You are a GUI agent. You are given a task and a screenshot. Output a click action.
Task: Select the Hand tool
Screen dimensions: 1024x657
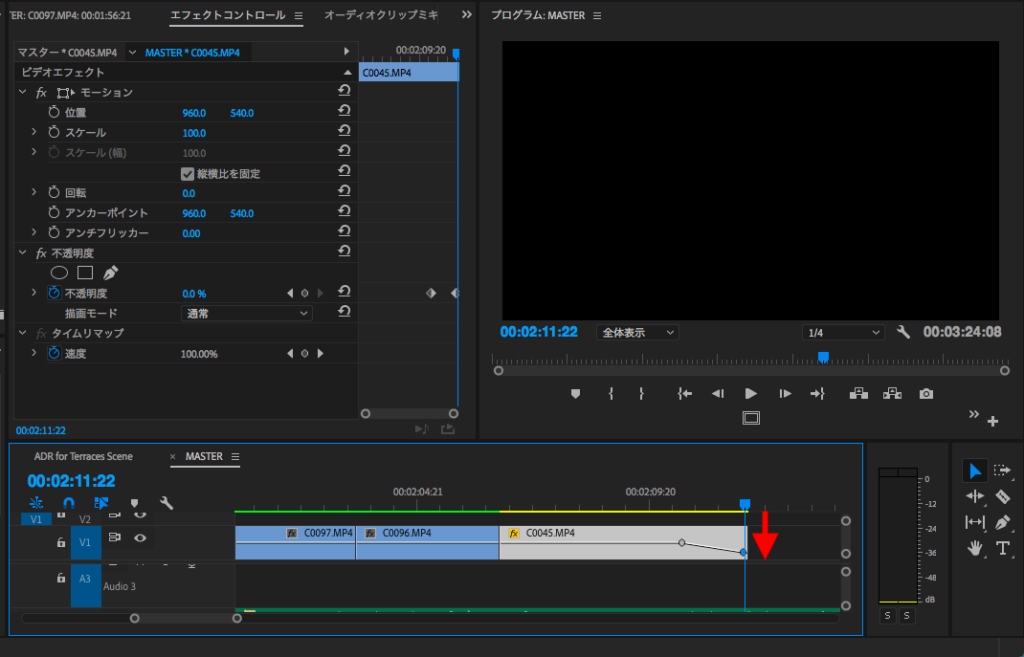coord(975,548)
